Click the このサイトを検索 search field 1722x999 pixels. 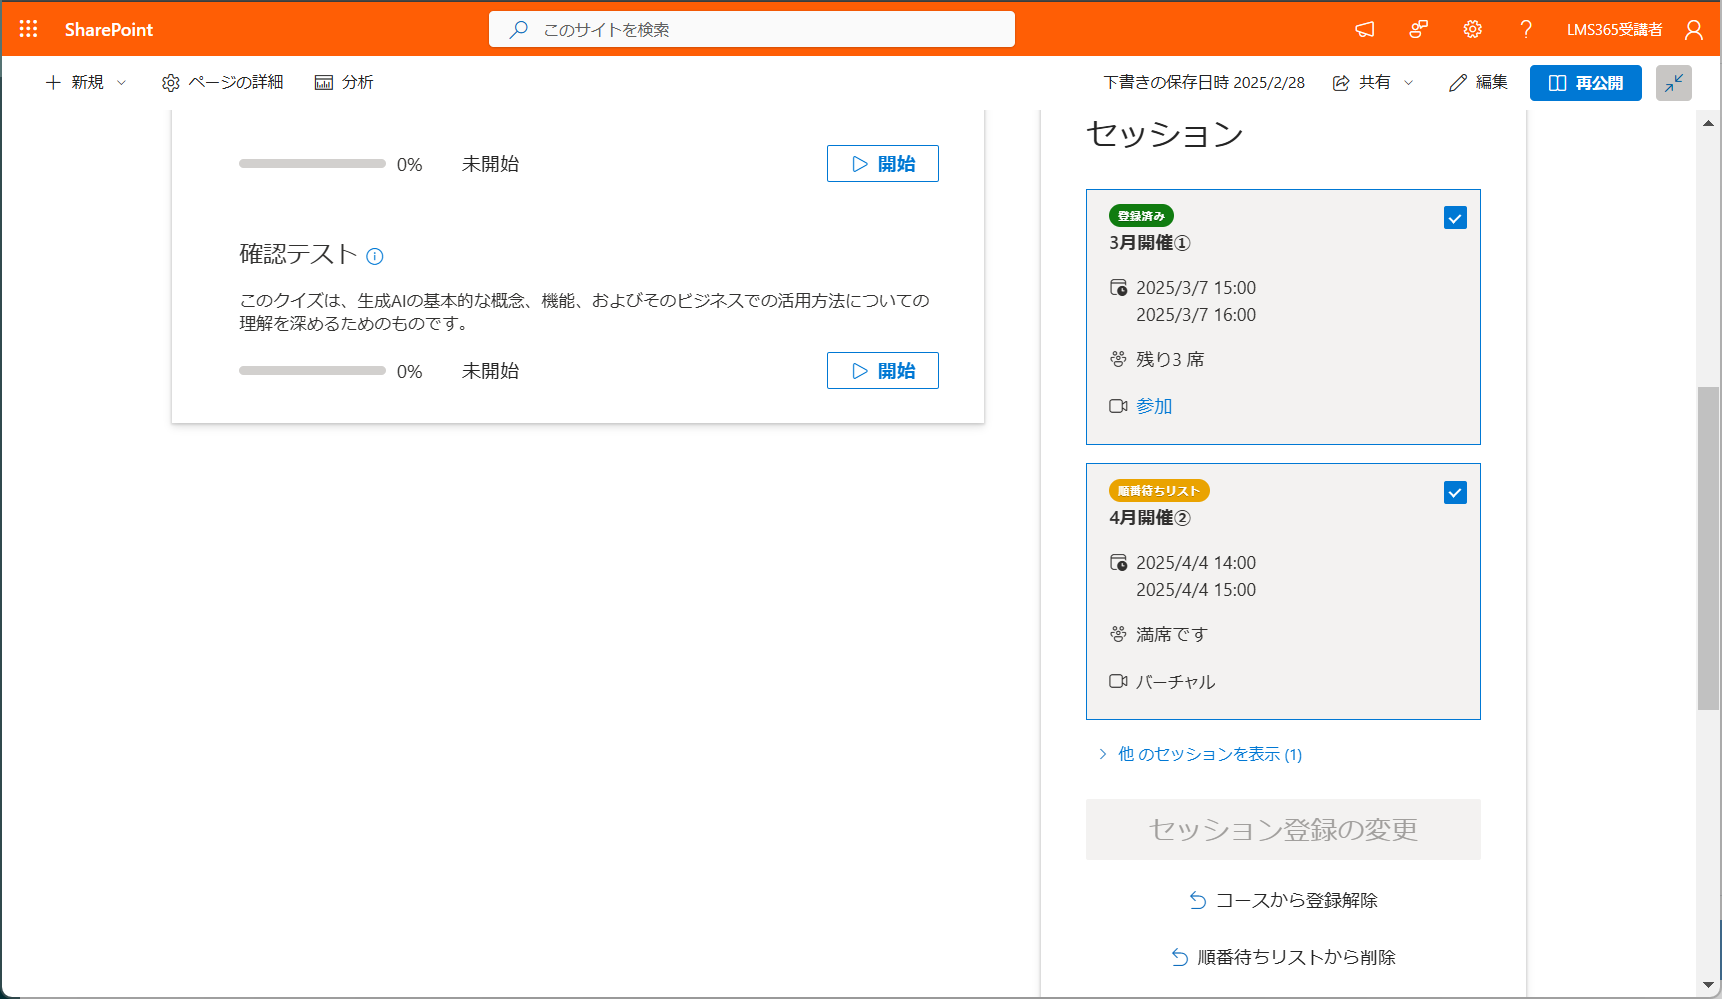752,29
